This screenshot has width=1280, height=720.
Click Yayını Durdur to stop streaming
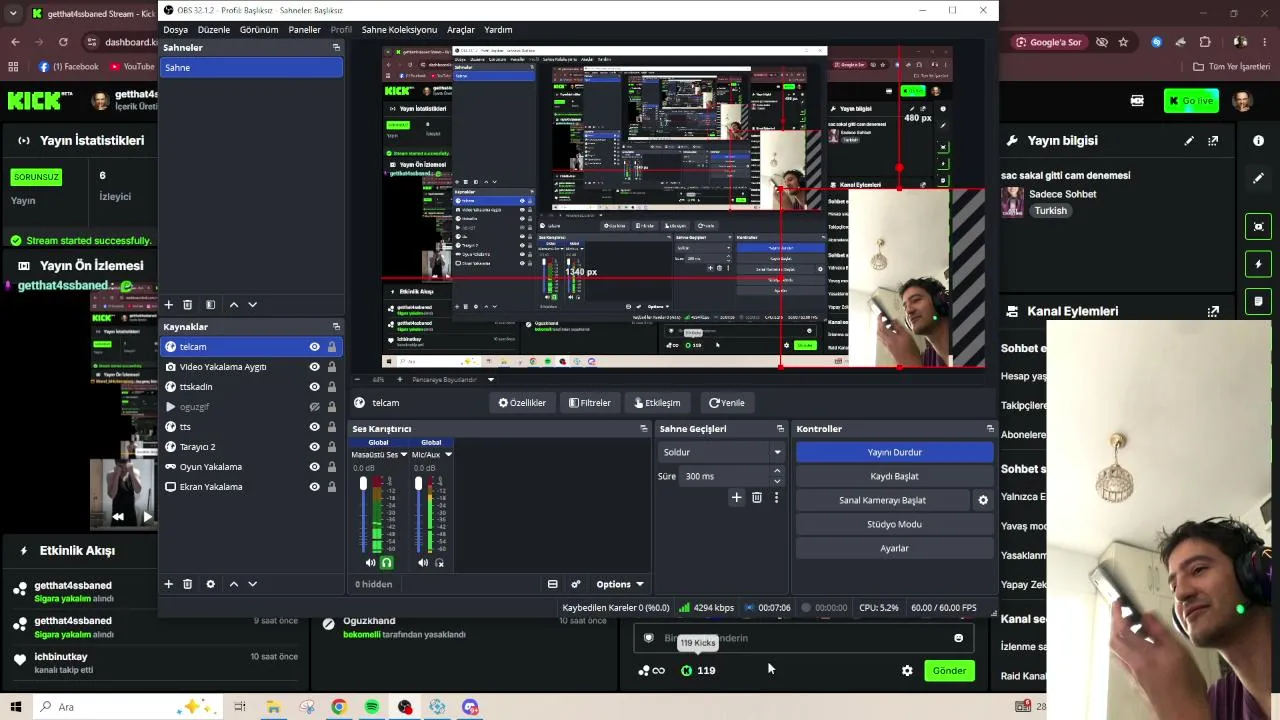click(895, 452)
